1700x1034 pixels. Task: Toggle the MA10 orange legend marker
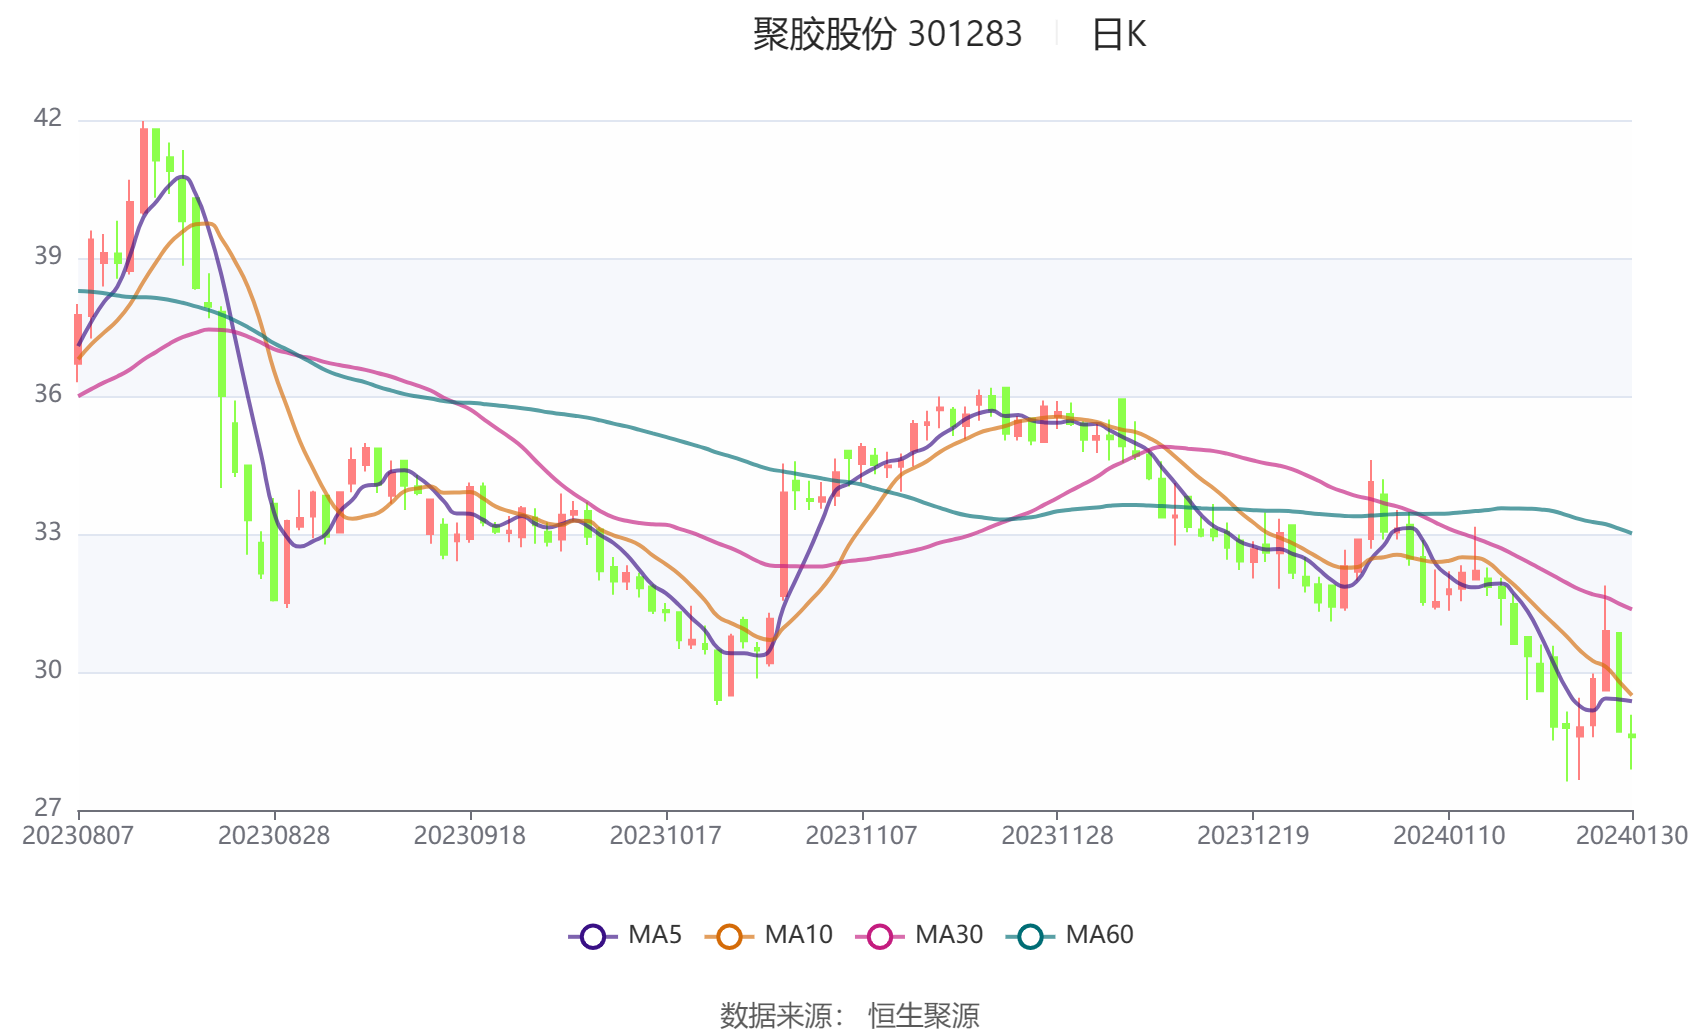[x=729, y=936]
